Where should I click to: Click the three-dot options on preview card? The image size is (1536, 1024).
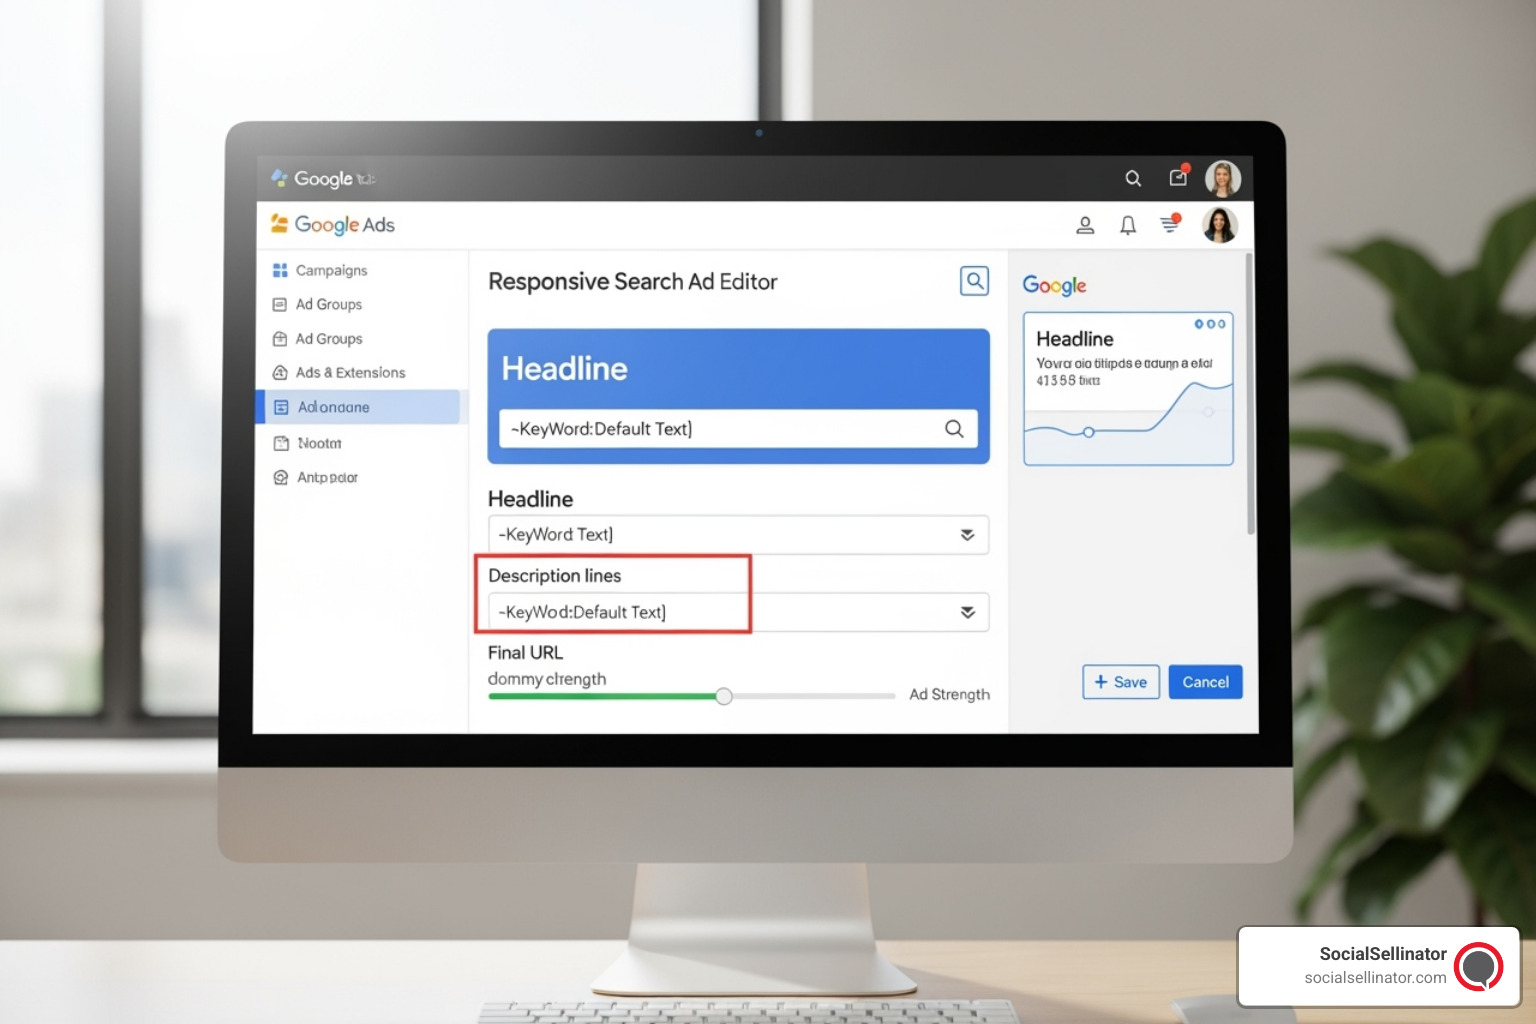pyautogui.click(x=1209, y=324)
